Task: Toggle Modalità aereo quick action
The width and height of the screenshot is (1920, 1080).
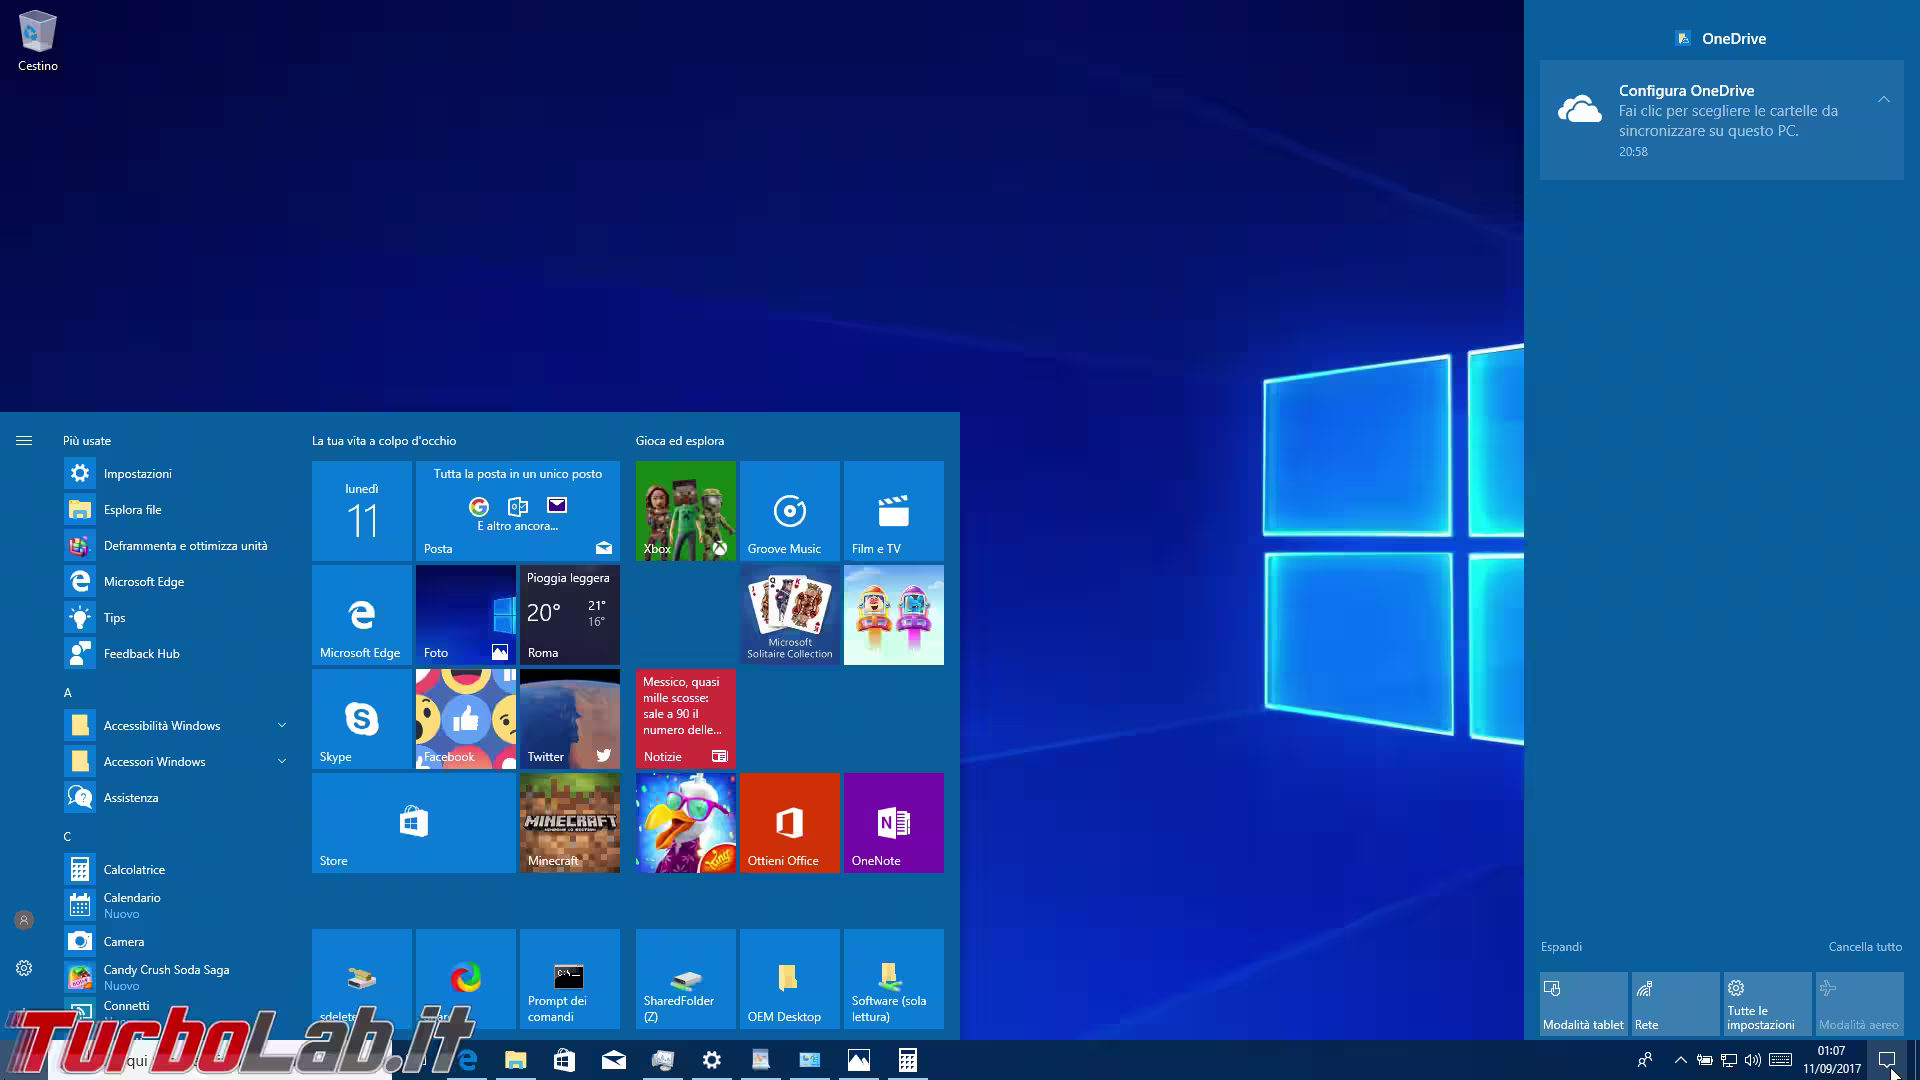Action: point(1859,1004)
